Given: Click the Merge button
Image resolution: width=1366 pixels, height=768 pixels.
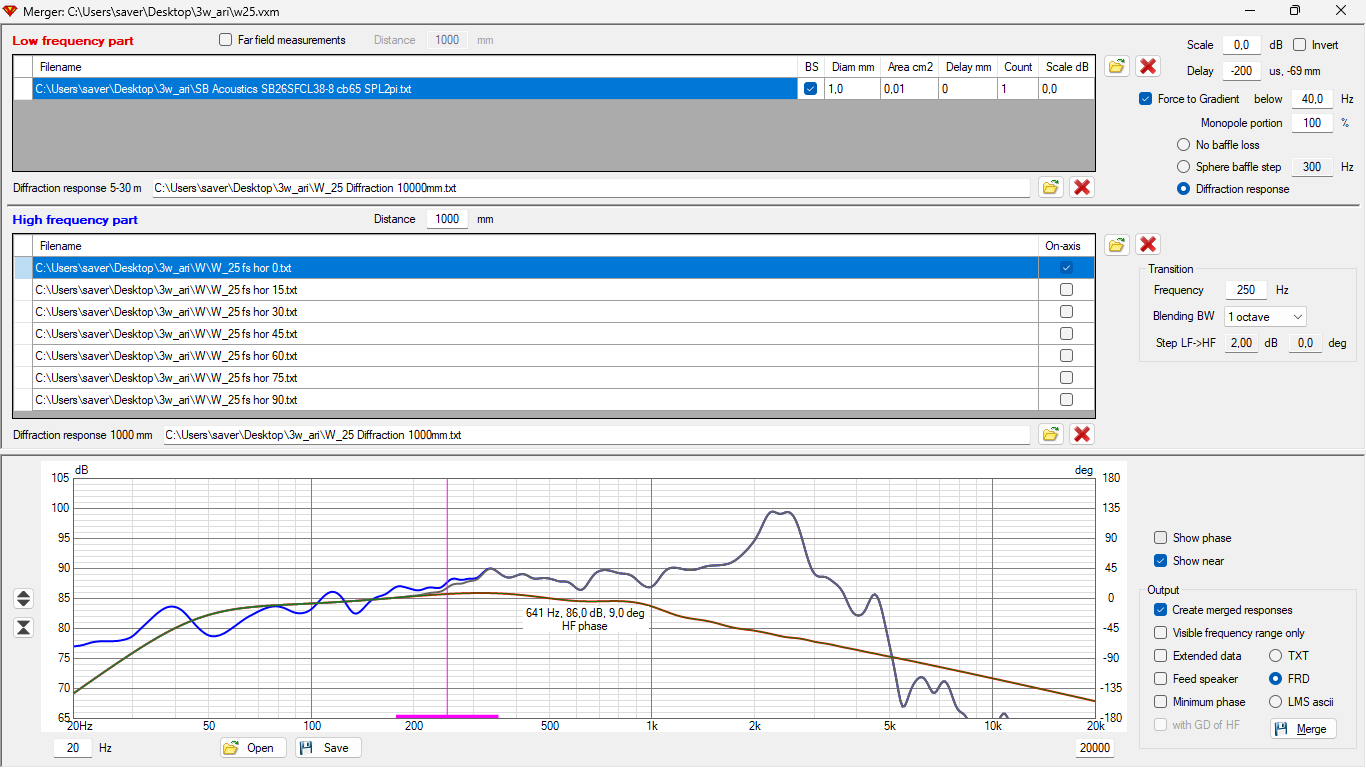Looking at the screenshot, I should [1303, 729].
